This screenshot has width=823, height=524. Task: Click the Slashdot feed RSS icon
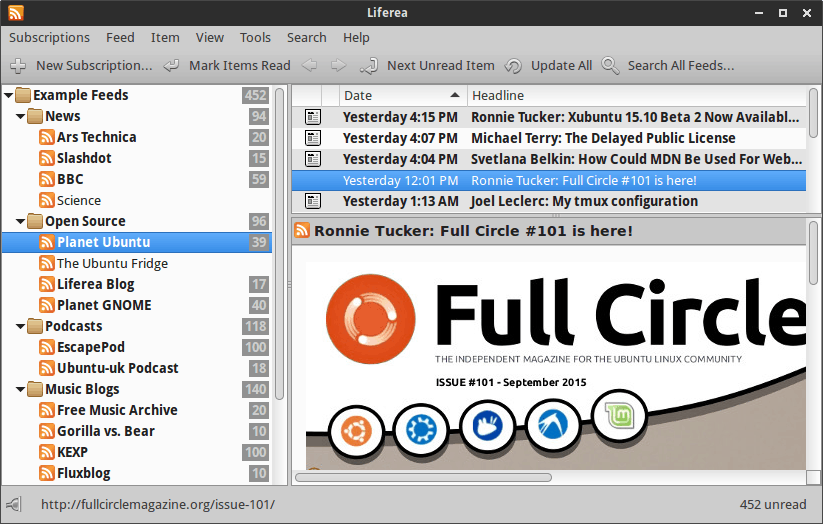[x=47, y=158]
